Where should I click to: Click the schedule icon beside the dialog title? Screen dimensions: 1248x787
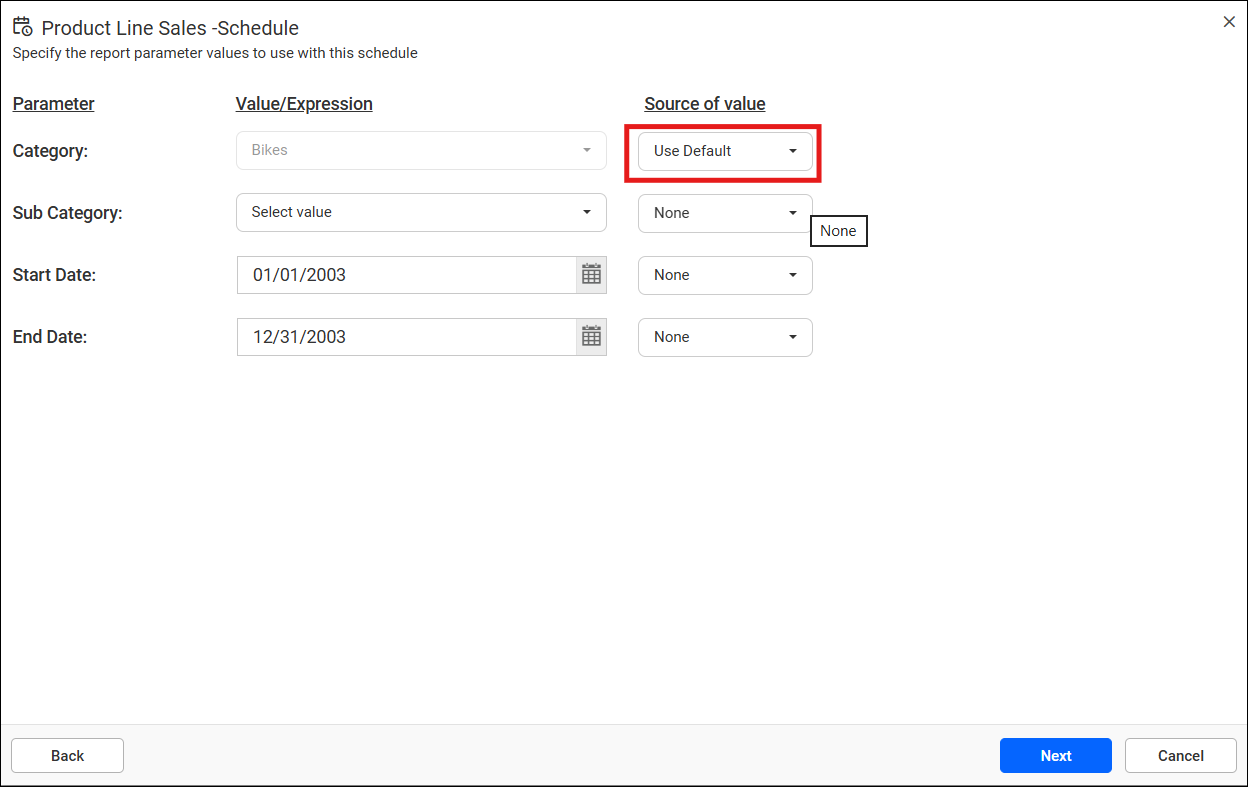pyautogui.click(x=23, y=27)
